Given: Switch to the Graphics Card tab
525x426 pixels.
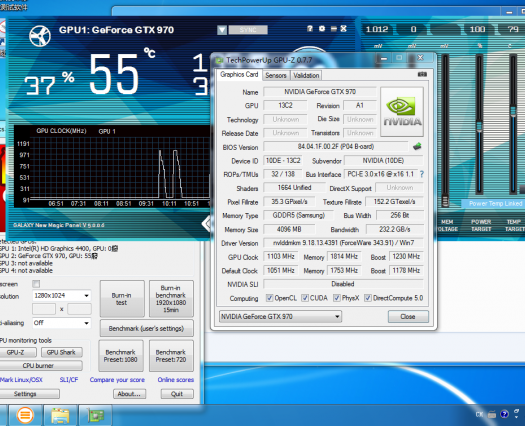Looking at the screenshot, I should (x=239, y=74).
